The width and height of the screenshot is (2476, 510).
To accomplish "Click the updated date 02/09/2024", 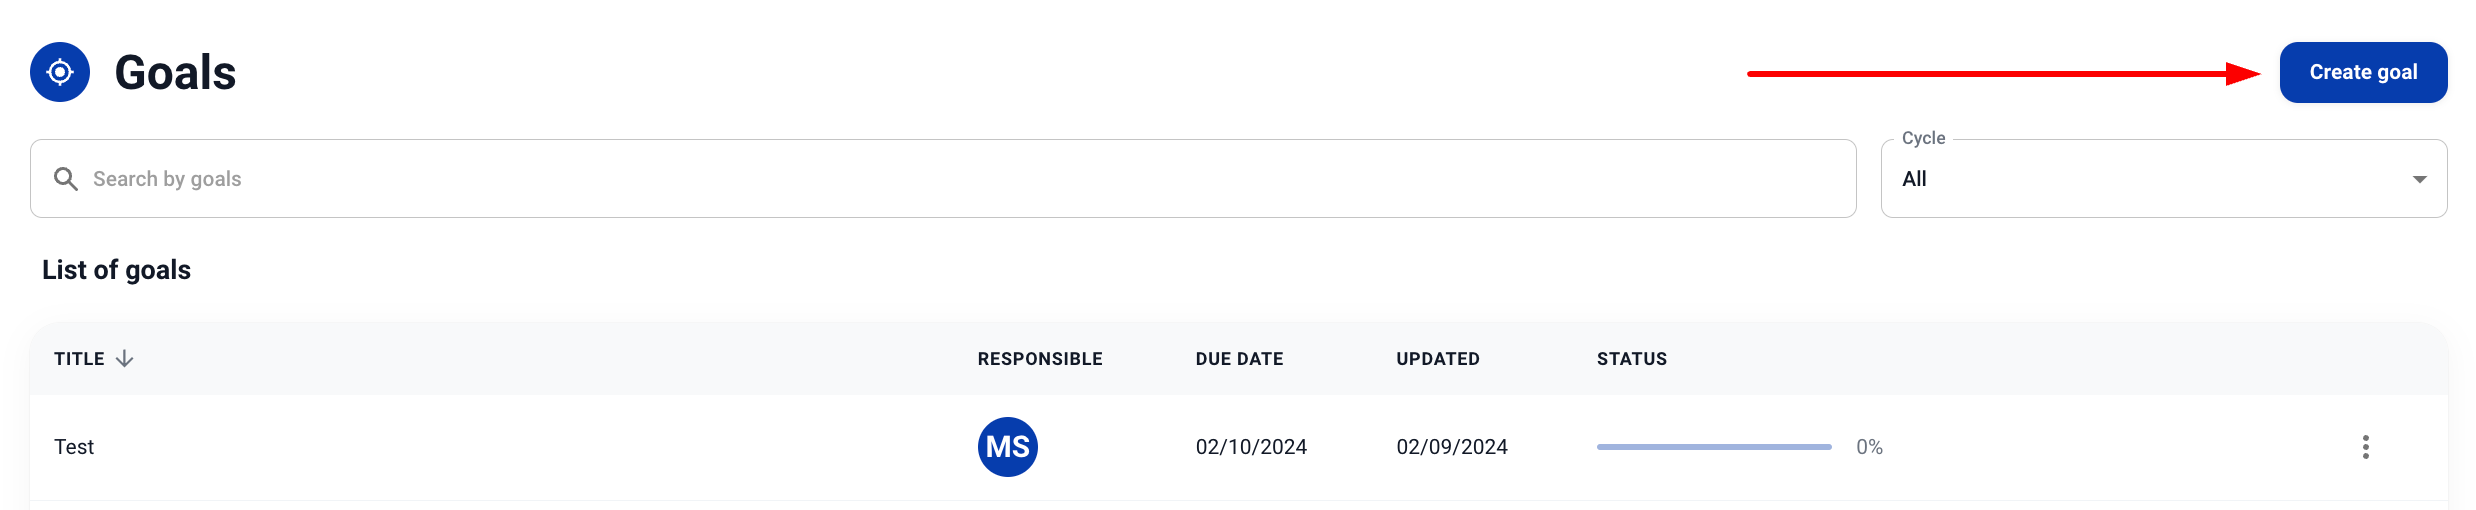I will coord(1451,447).
